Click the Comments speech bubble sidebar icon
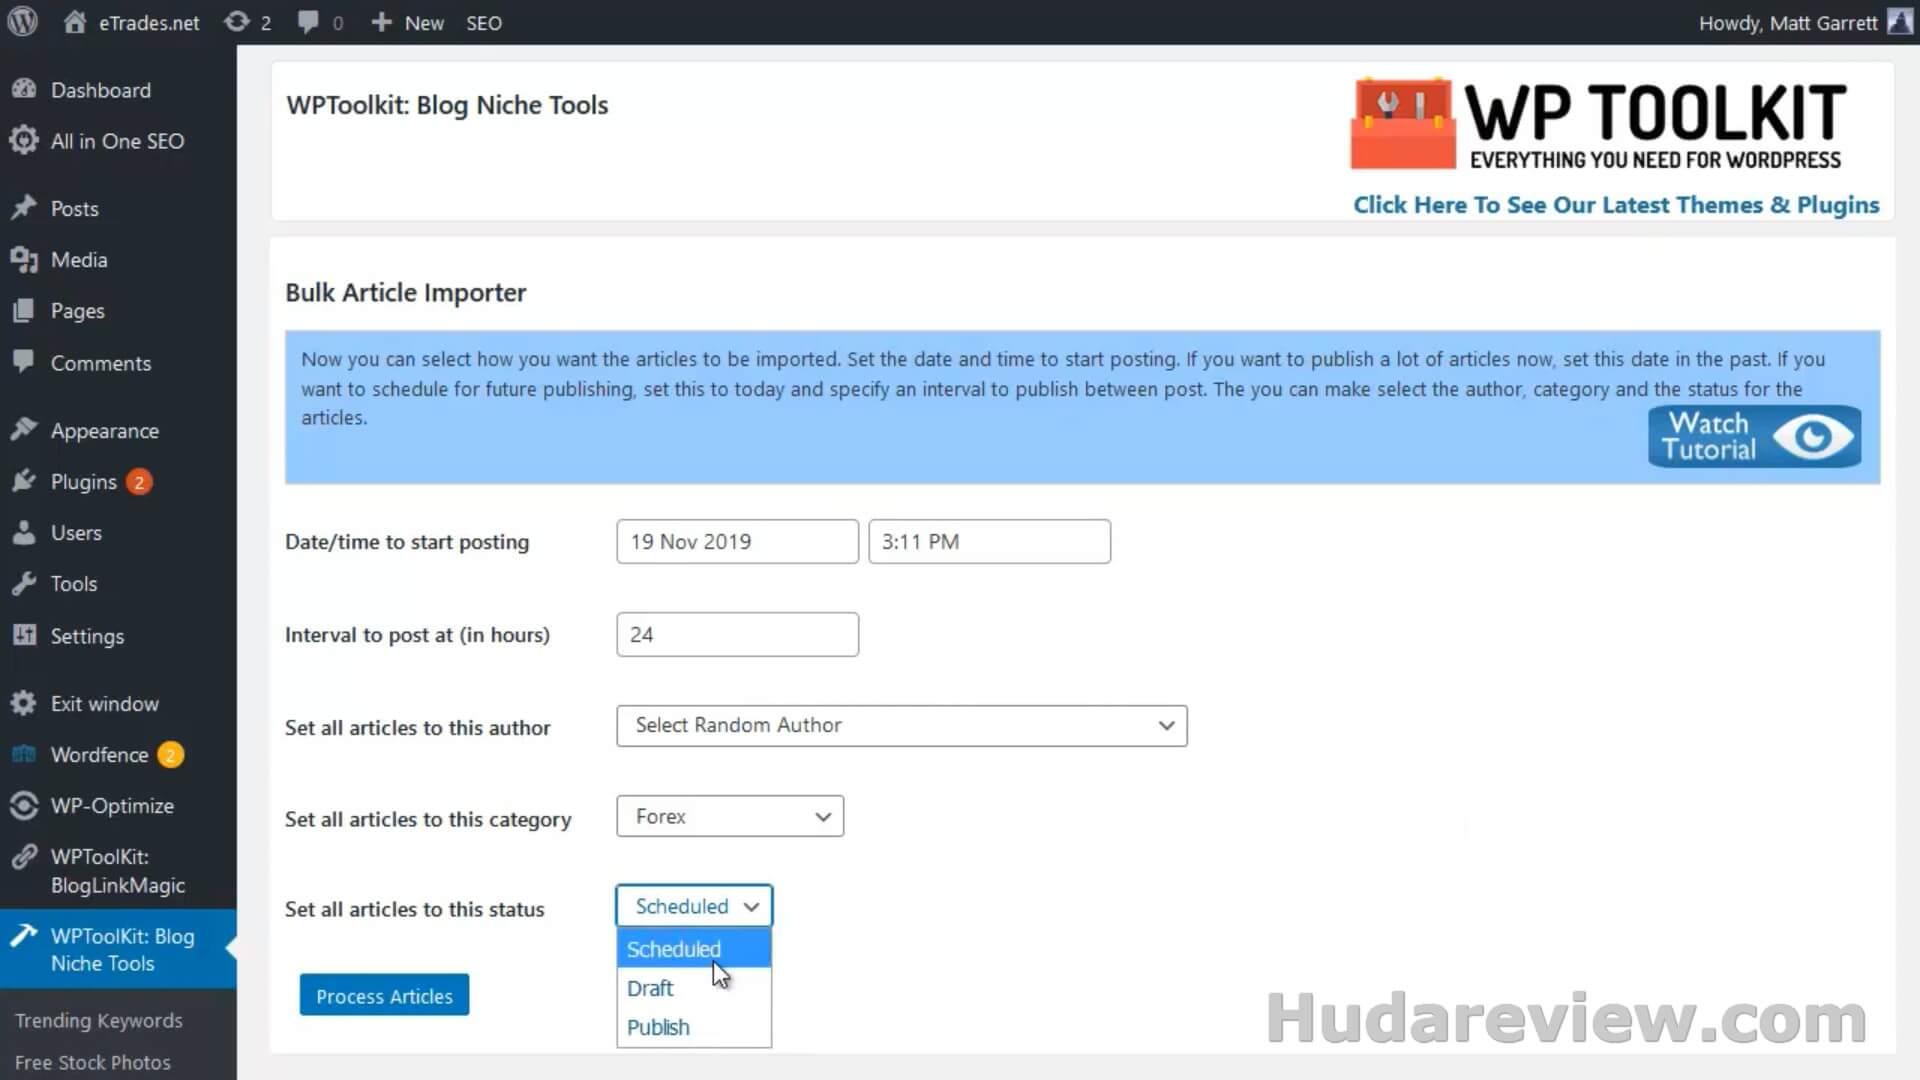The image size is (1920, 1080). coord(24,361)
